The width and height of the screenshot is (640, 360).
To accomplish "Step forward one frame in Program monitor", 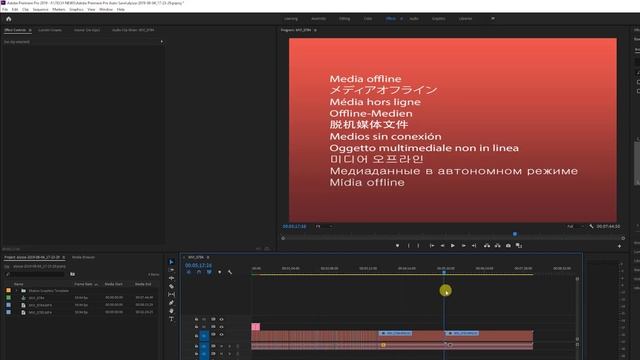I will (x=463, y=246).
